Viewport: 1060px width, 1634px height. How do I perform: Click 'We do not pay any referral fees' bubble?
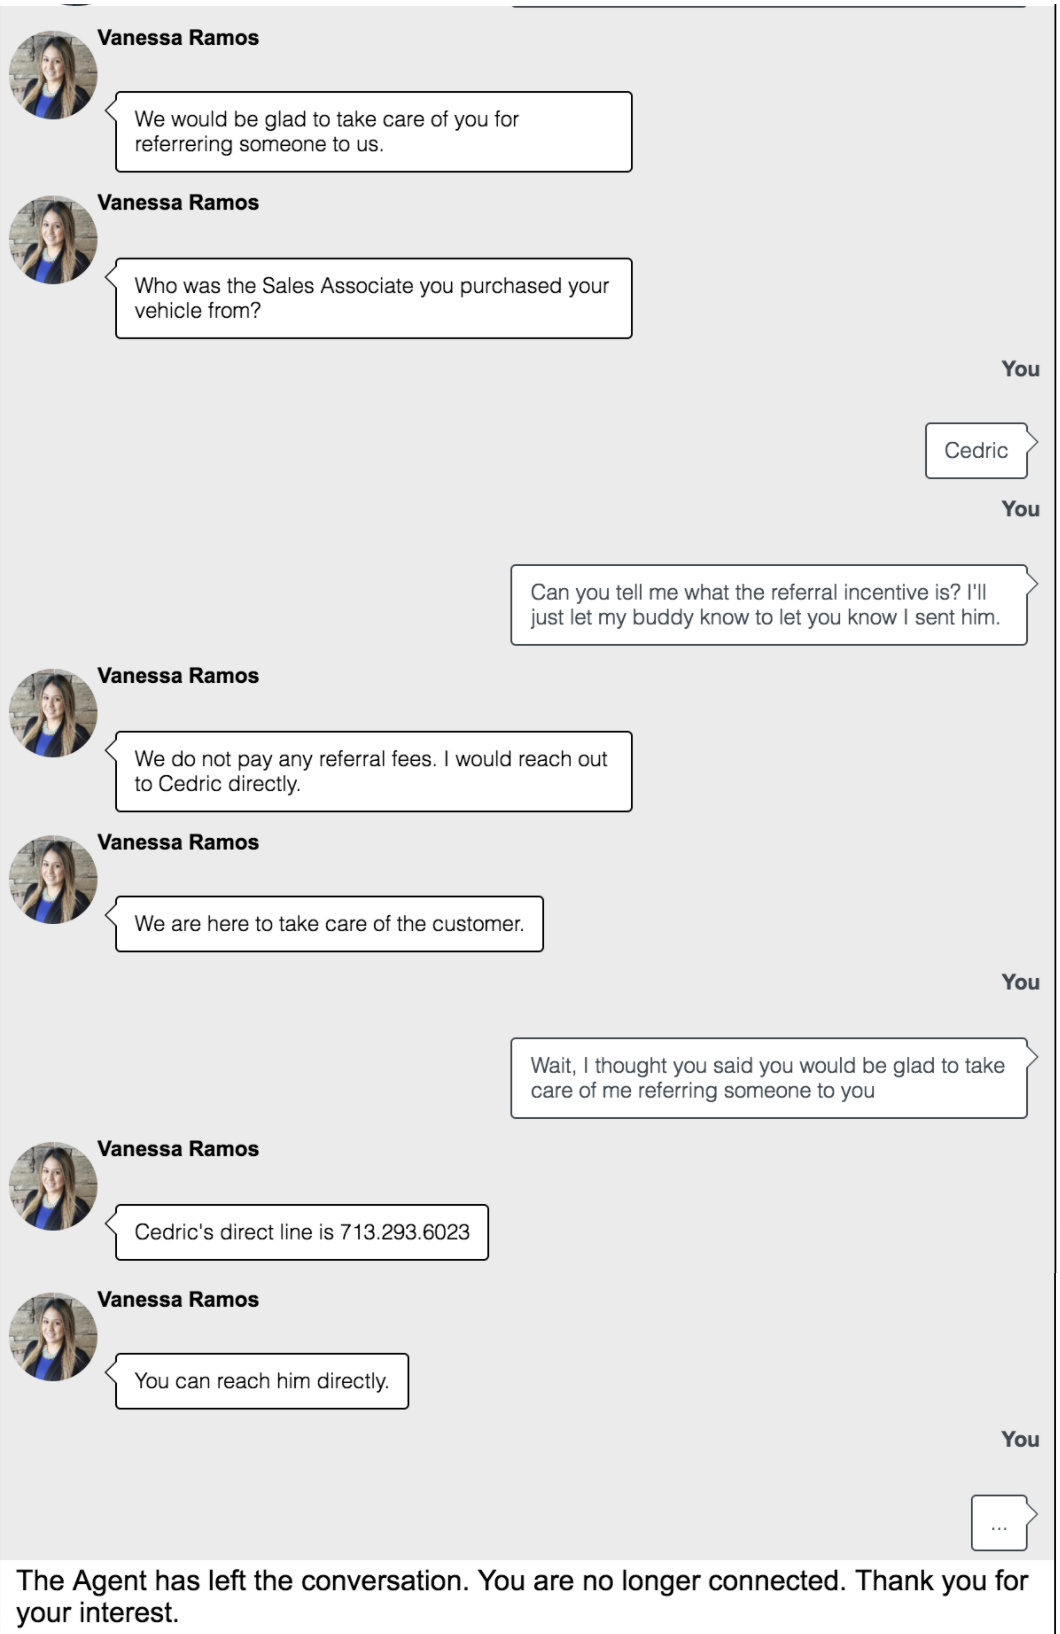coord(373,771)
